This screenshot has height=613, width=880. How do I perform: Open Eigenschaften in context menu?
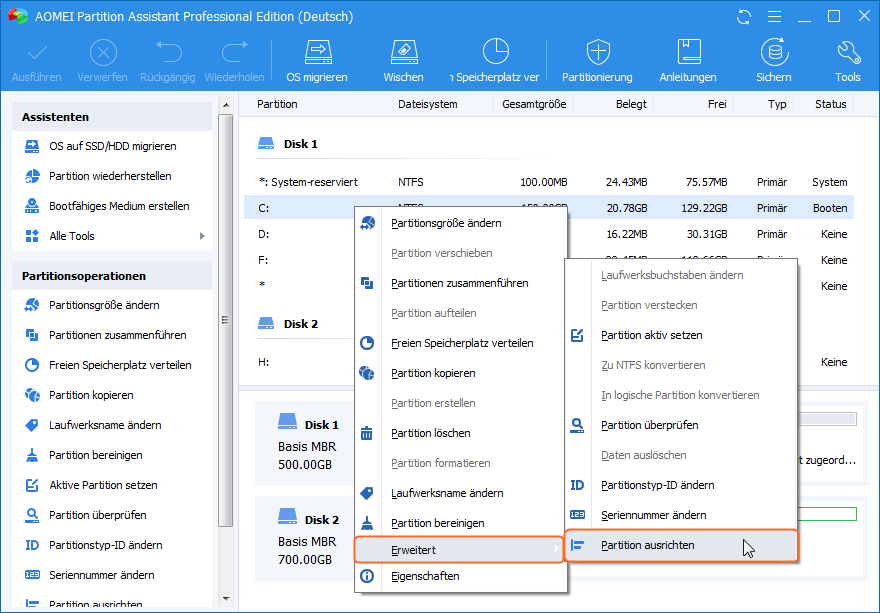(x=461, y=577)
